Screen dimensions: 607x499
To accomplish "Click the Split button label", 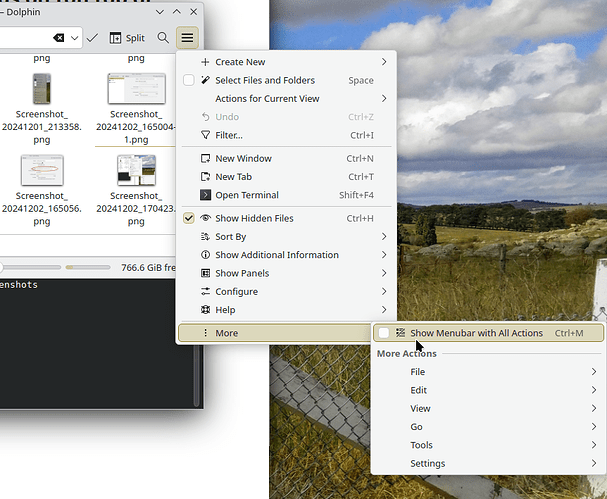I will [135, 38].
